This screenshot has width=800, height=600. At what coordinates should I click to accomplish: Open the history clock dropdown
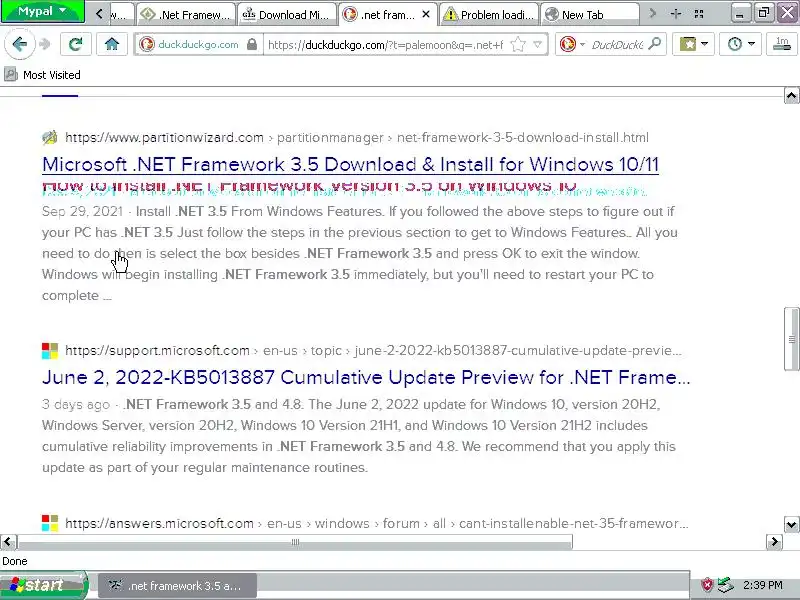click(740, 44)
